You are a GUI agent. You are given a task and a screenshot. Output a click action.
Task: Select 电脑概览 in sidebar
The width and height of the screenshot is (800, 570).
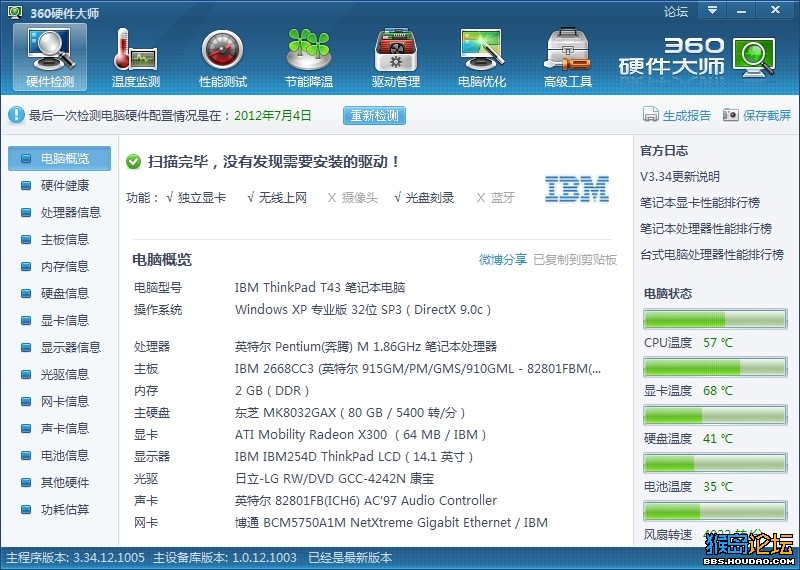[x=59, y=159]
